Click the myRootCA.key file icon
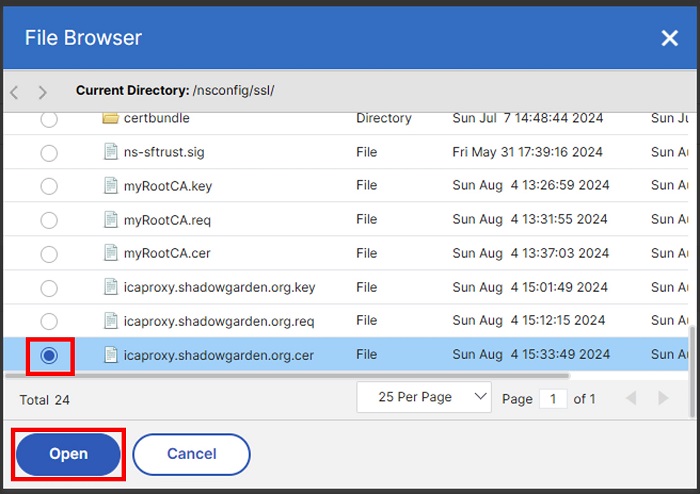The image size is (700, 494). [111, 186]
